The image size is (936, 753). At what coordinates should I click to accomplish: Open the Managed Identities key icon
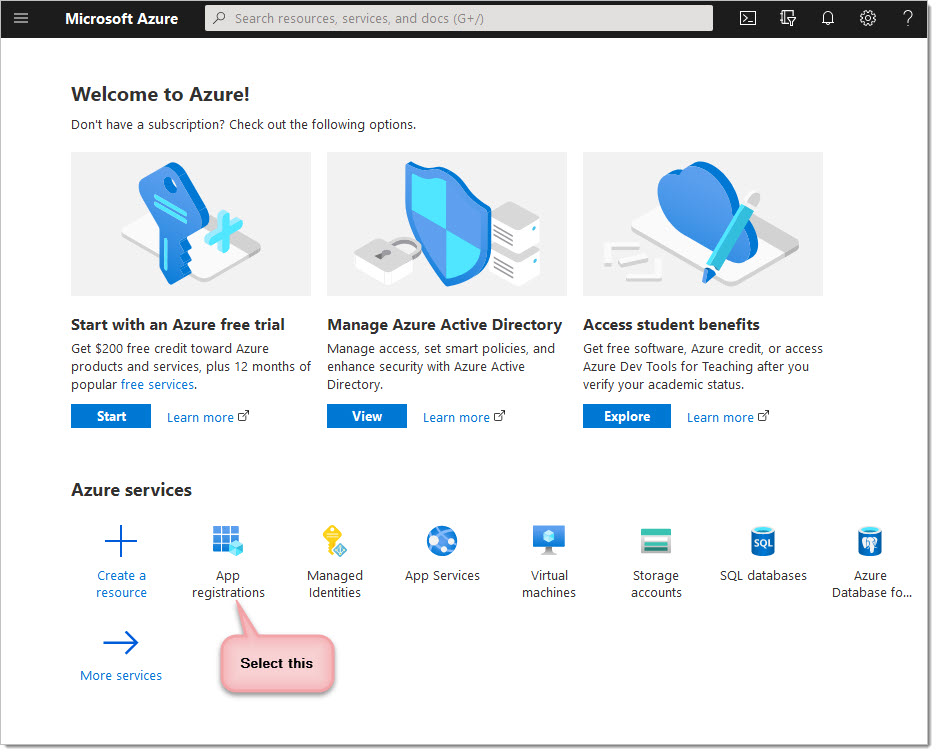[x=335, y=541]
